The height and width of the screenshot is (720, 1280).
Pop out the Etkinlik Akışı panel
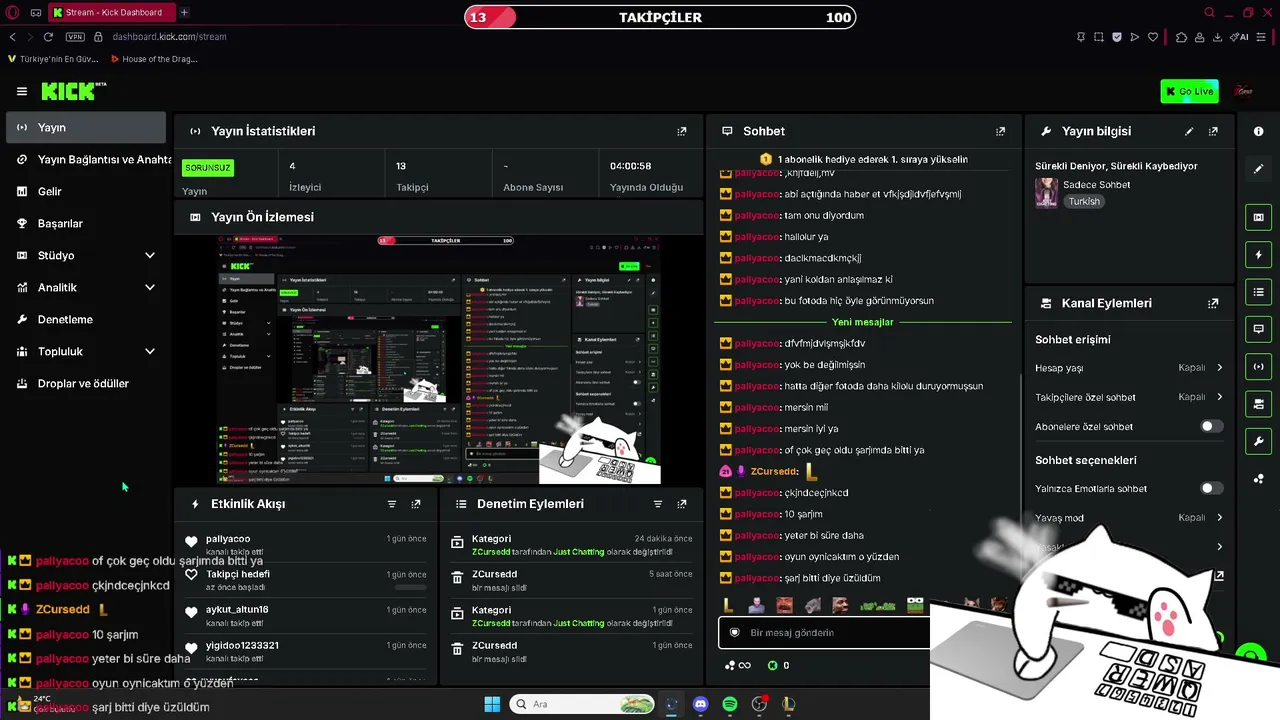point(416,504)
